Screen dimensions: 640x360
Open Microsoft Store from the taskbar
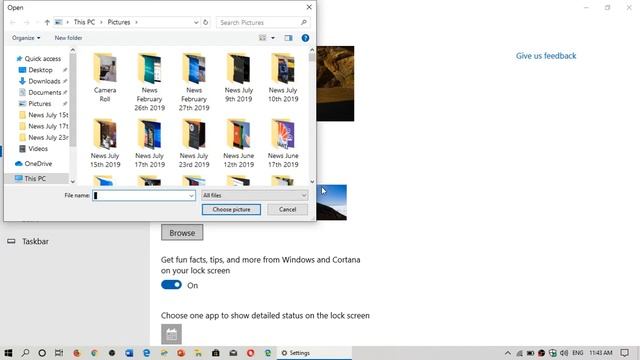pyautogui.click(x=216, y=353)
